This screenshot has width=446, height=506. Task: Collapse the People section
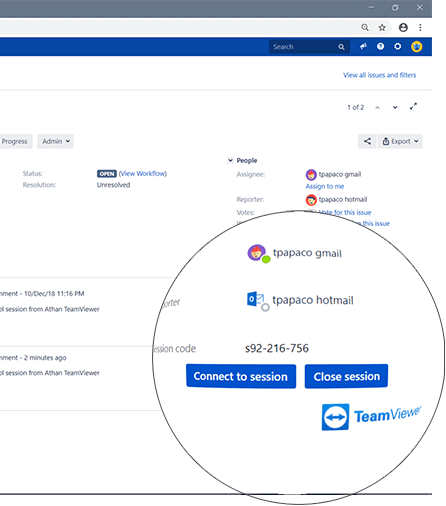[230, 160]
